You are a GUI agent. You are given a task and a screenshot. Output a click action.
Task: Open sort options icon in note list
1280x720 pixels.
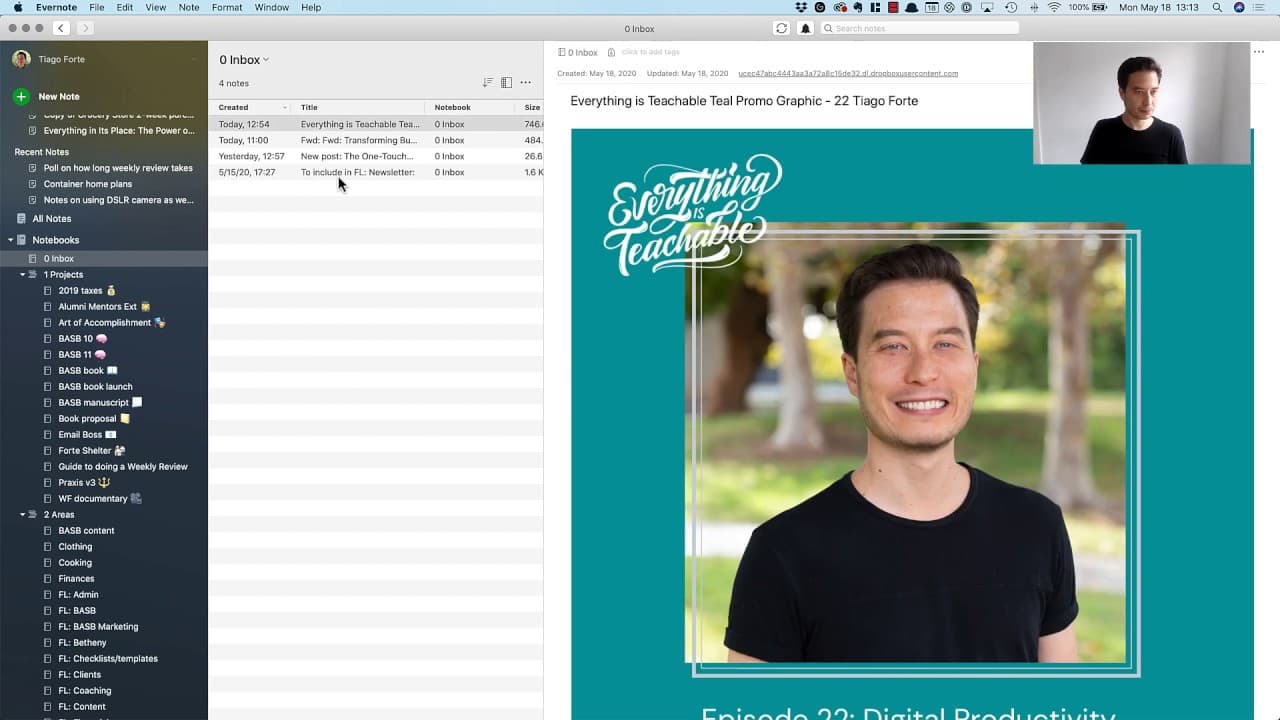488,83
